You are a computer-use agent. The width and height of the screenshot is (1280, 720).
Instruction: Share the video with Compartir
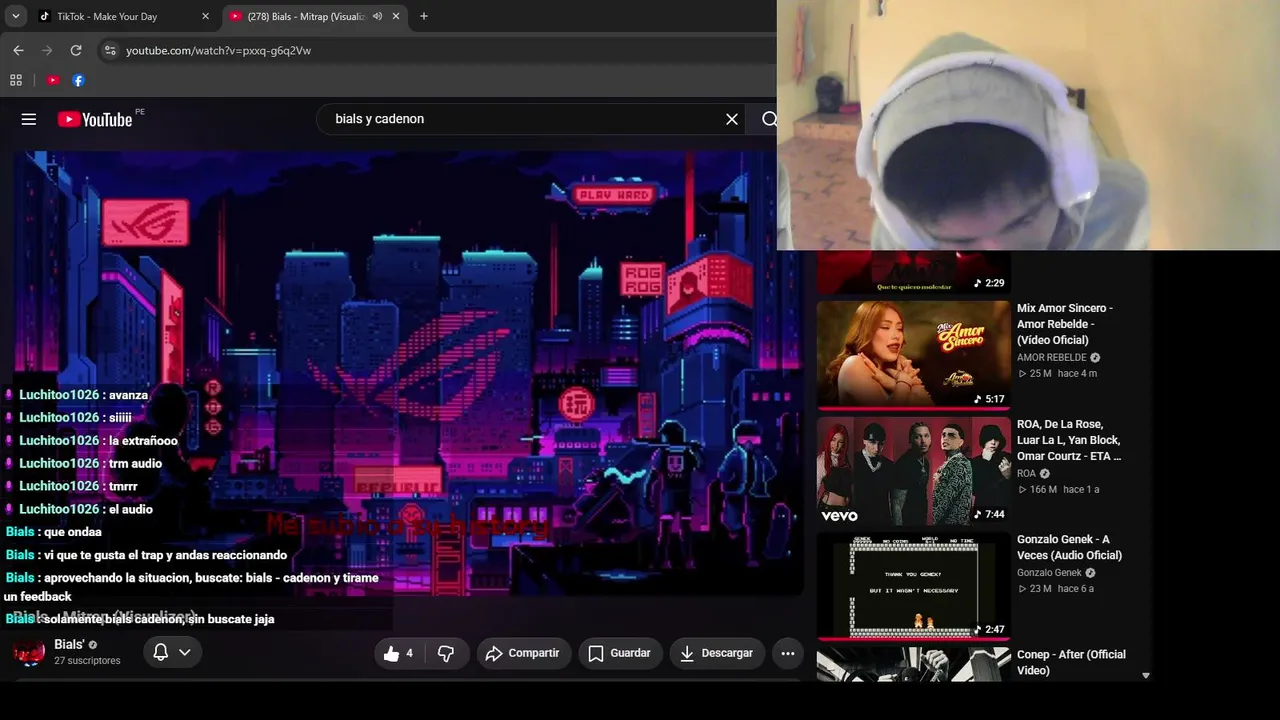[523, 653]
